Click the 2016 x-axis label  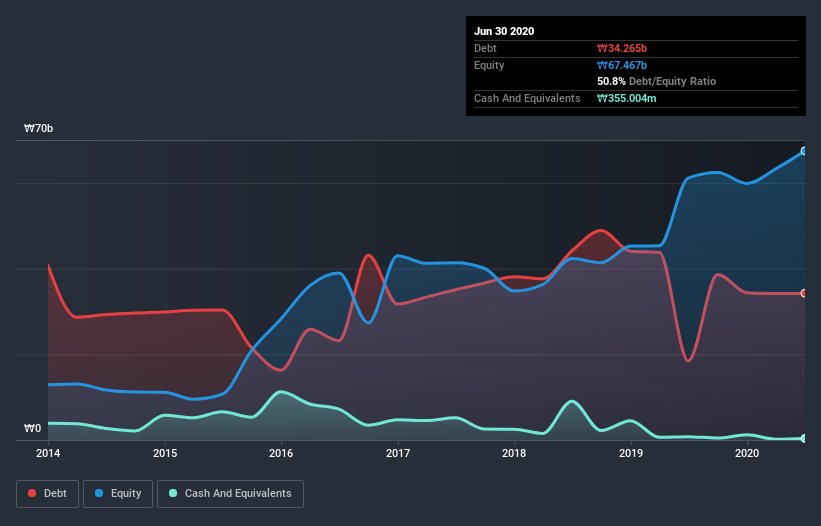coord(281,453)
